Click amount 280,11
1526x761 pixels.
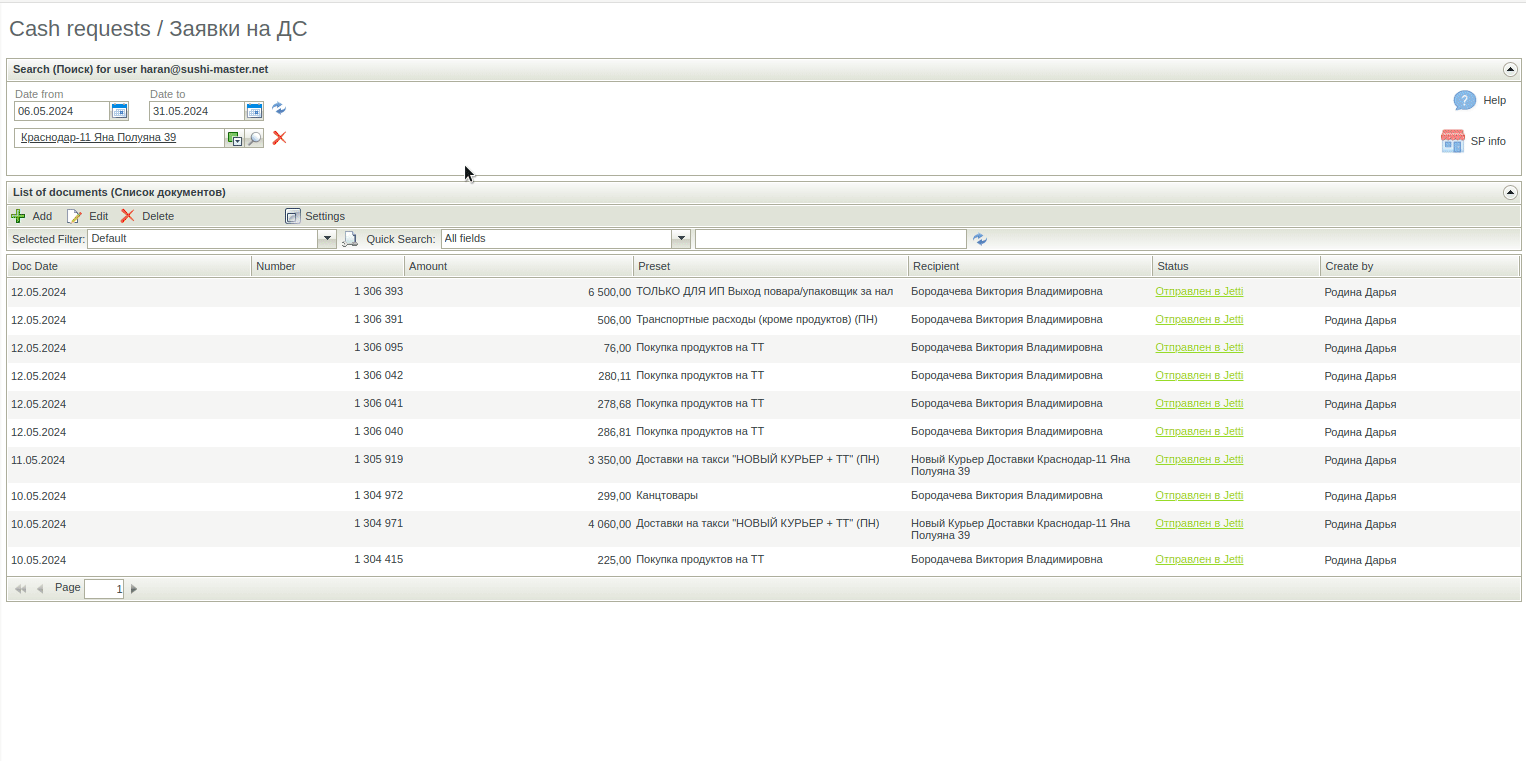[x=614, y=376]
